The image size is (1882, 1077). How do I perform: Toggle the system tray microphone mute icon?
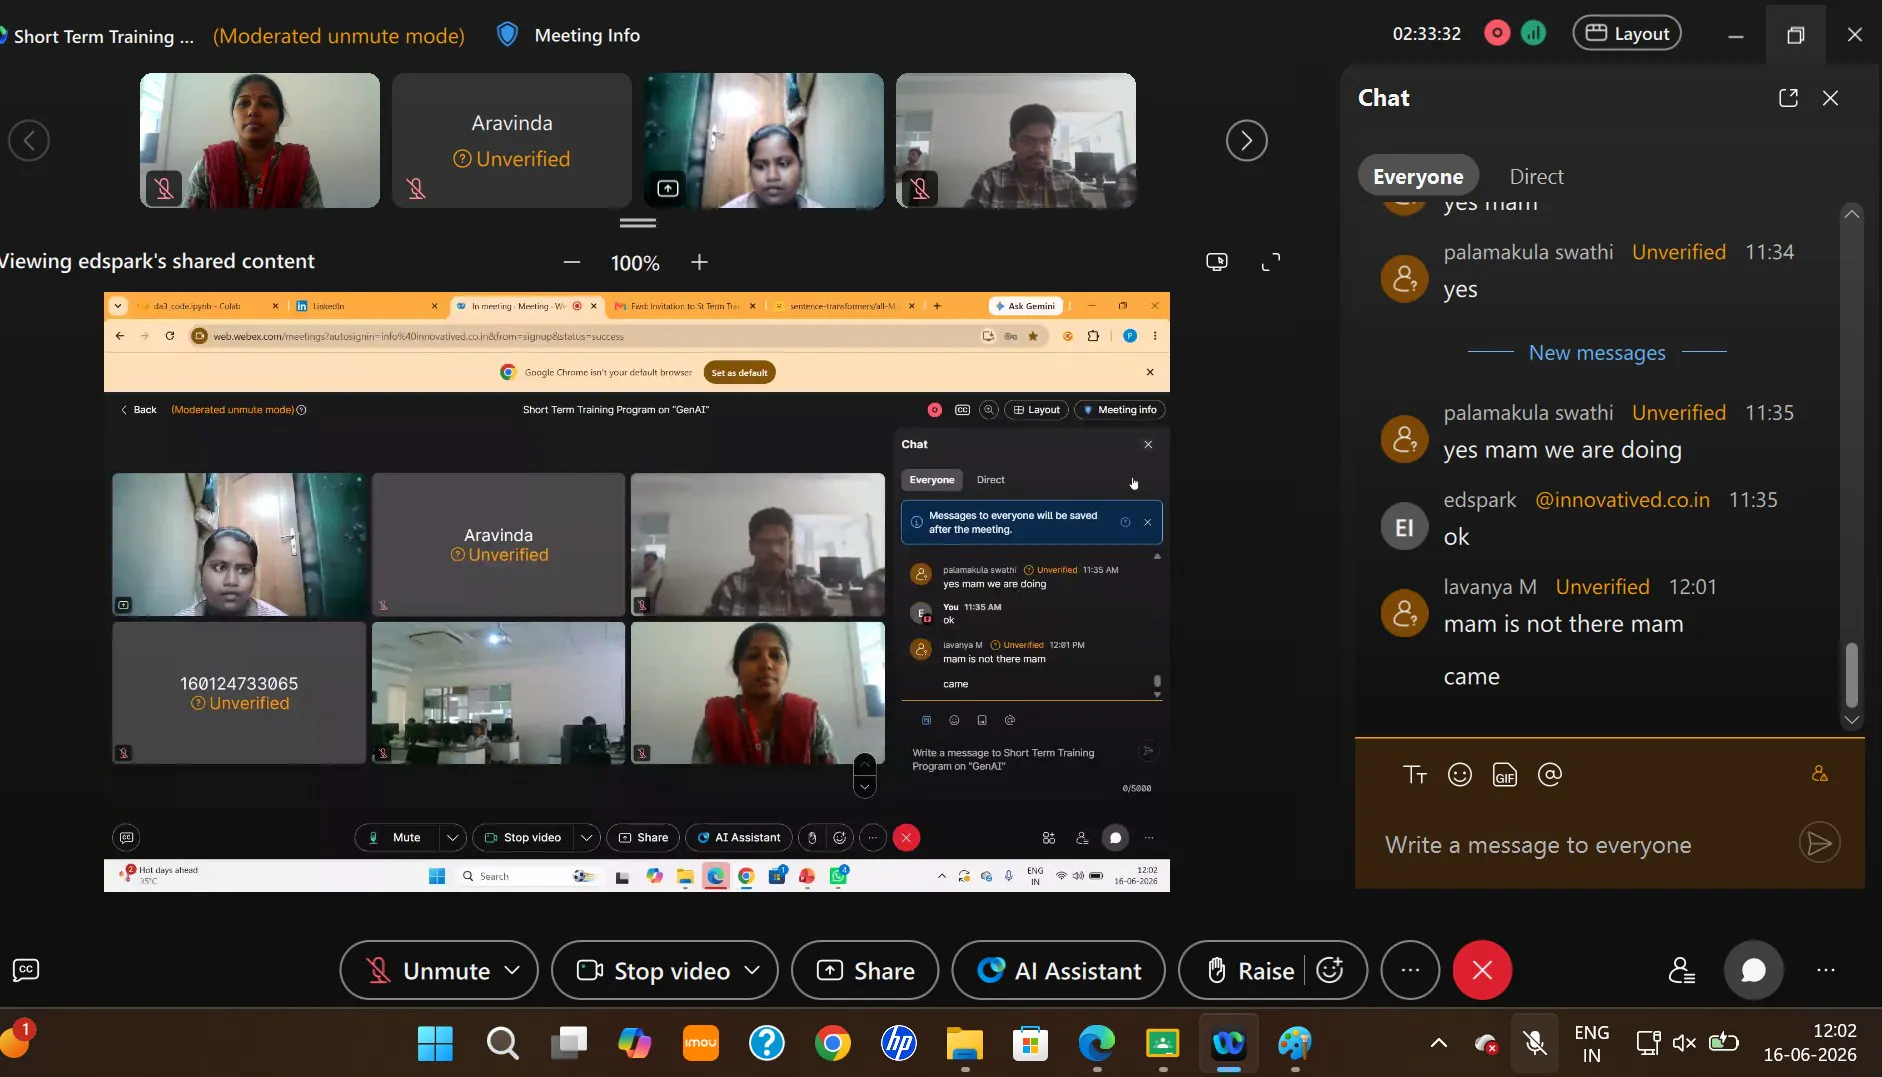1534,1044
